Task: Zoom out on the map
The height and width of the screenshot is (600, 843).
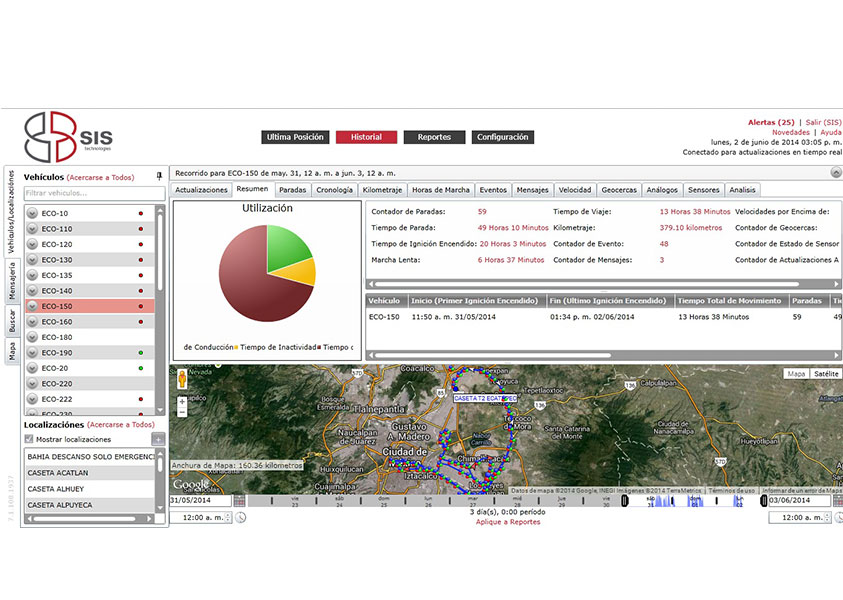Action: coord(182,412)
